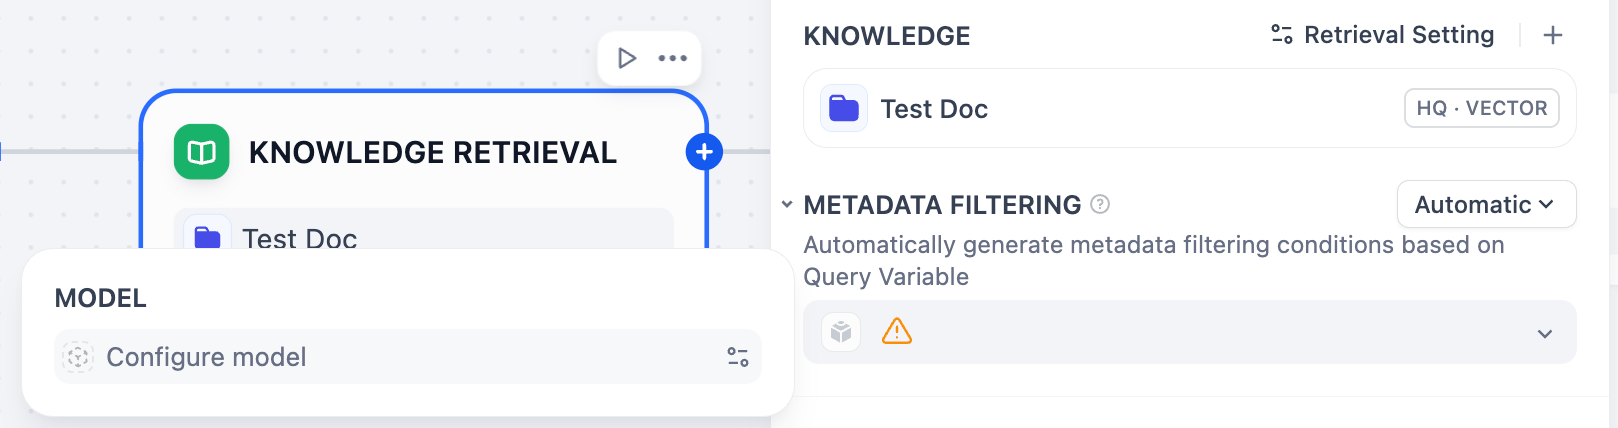Add knowledge with the plus icon
This screenshot has width=1618, height=428.
click(1552, 36)
